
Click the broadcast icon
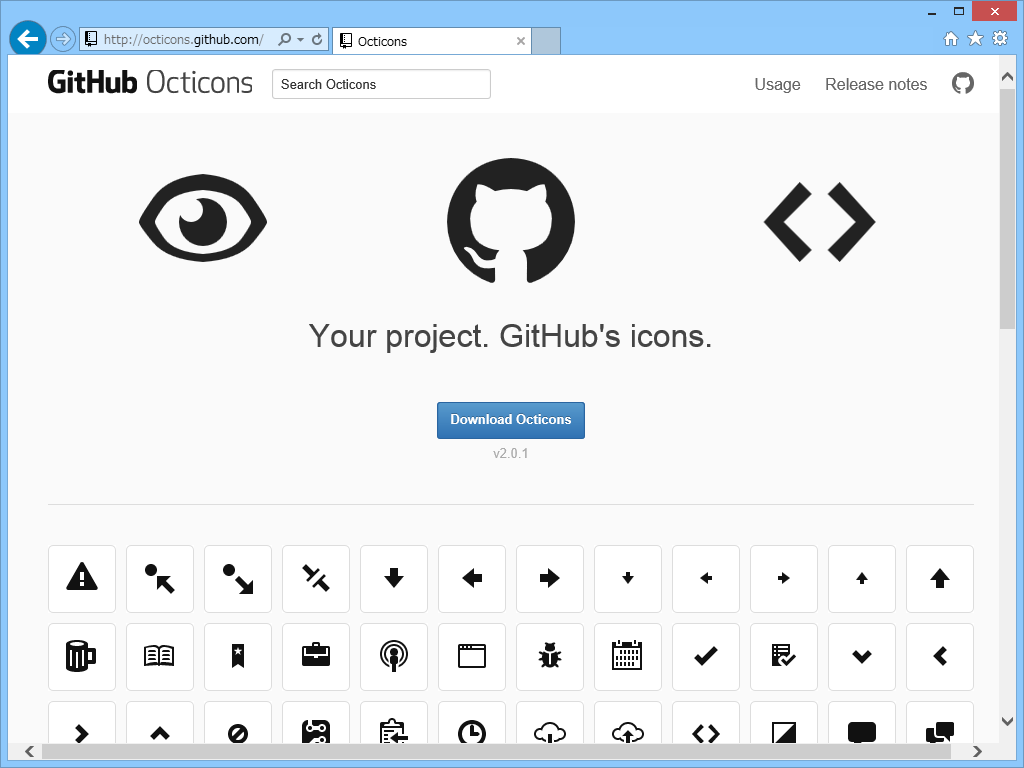tap(394, 657)
